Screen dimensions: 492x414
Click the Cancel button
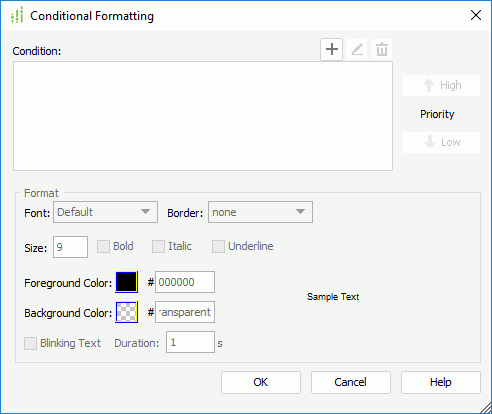pos(351,382)
